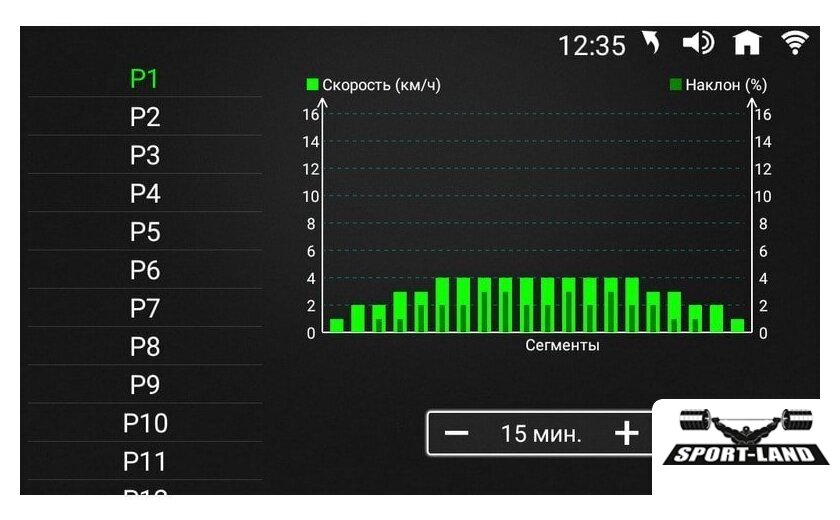The height and width of the screenshot is (520, 840).
Task: Pick program P4
Action: pyautogui.click(x=145, y=193)
